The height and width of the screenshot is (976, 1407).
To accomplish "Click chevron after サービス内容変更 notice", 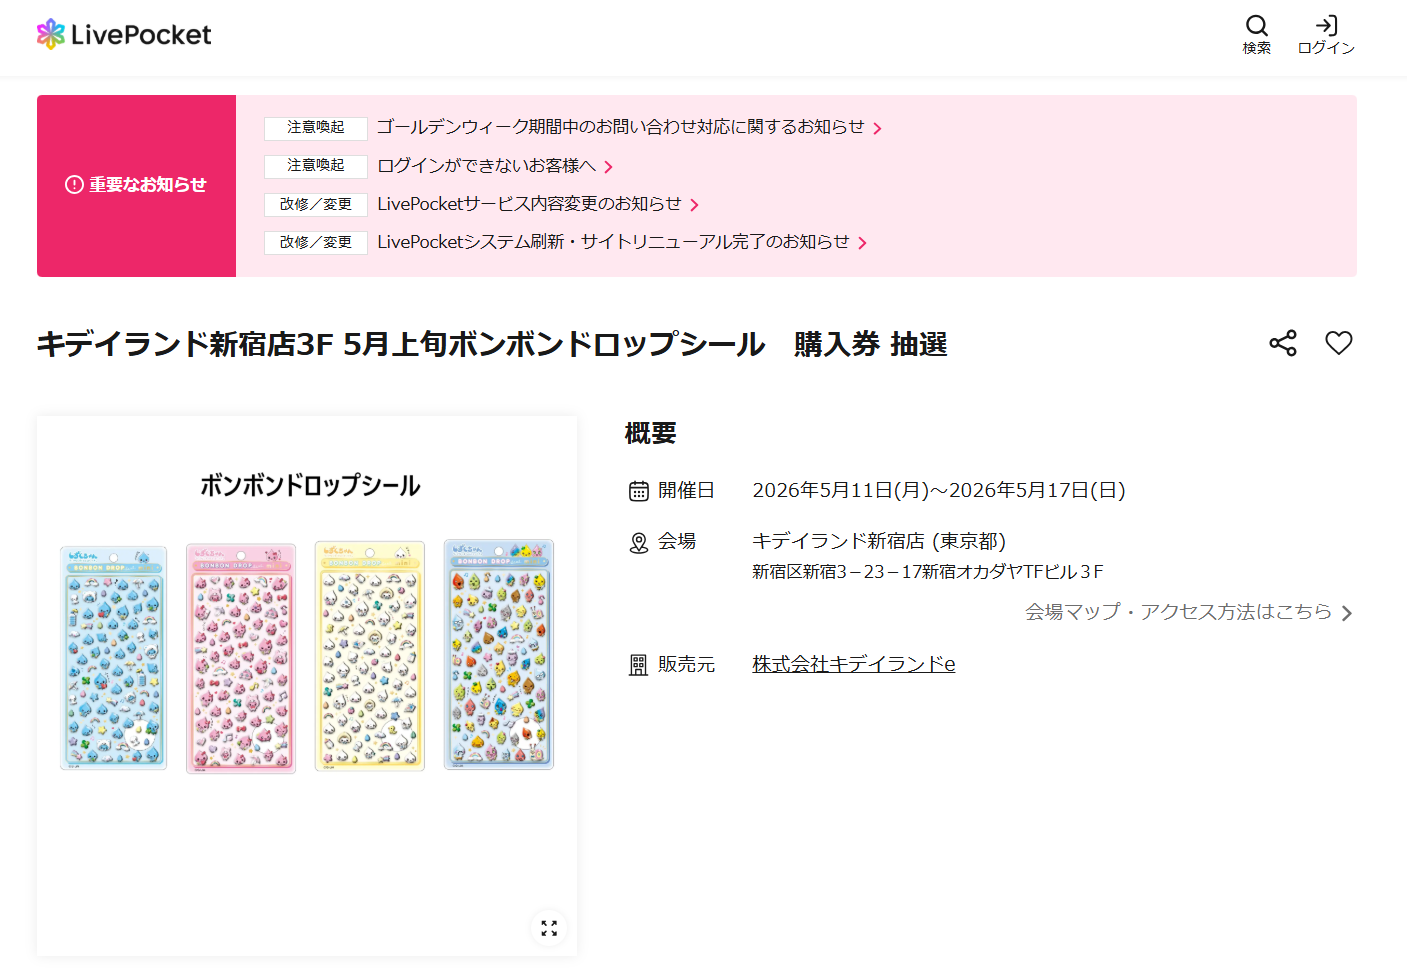I will [x=694, y=205].
